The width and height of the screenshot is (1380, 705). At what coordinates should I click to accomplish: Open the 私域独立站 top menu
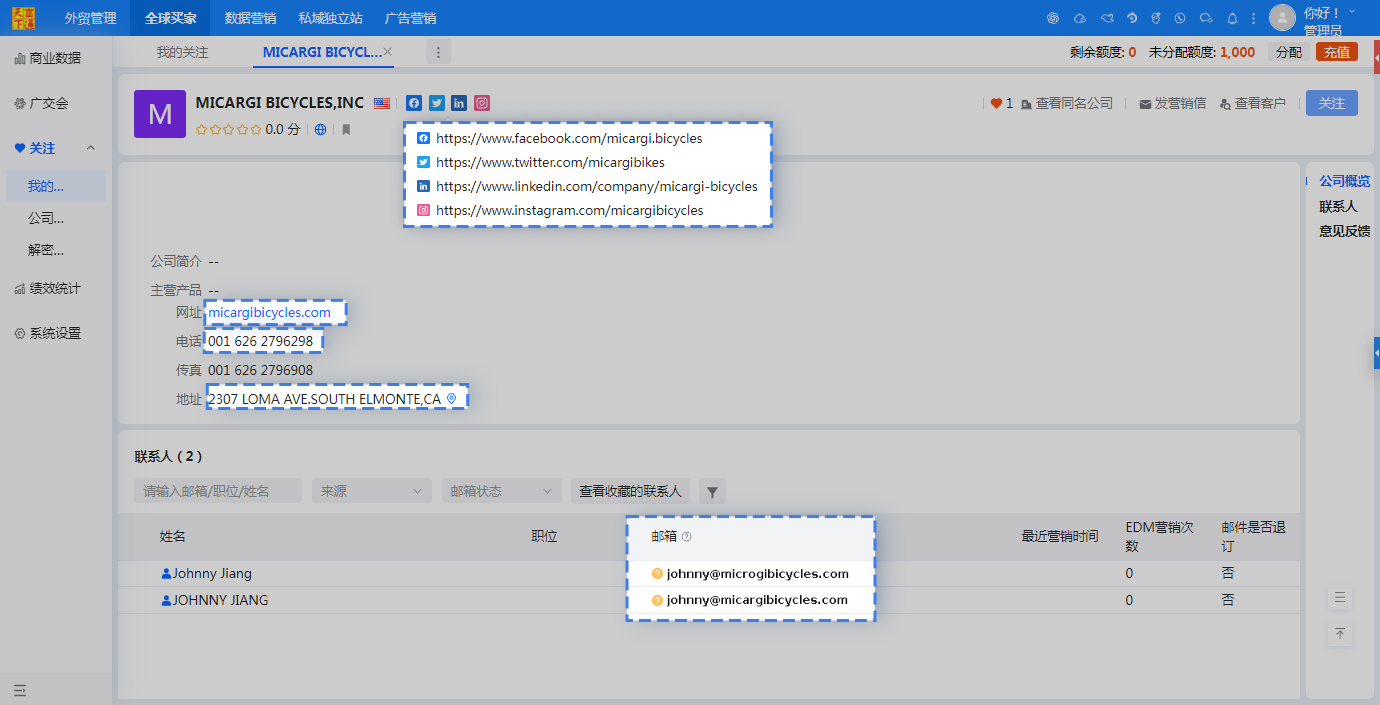330,18
